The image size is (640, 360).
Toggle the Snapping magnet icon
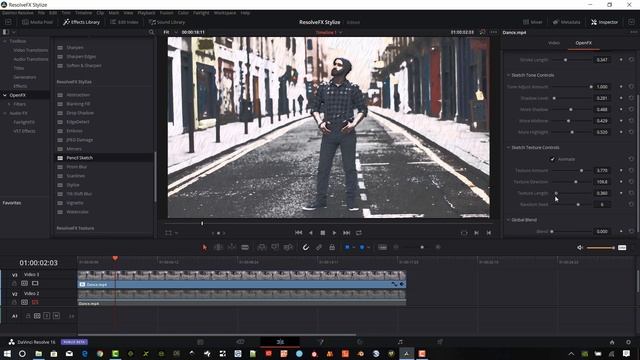[x=305, y=247]
